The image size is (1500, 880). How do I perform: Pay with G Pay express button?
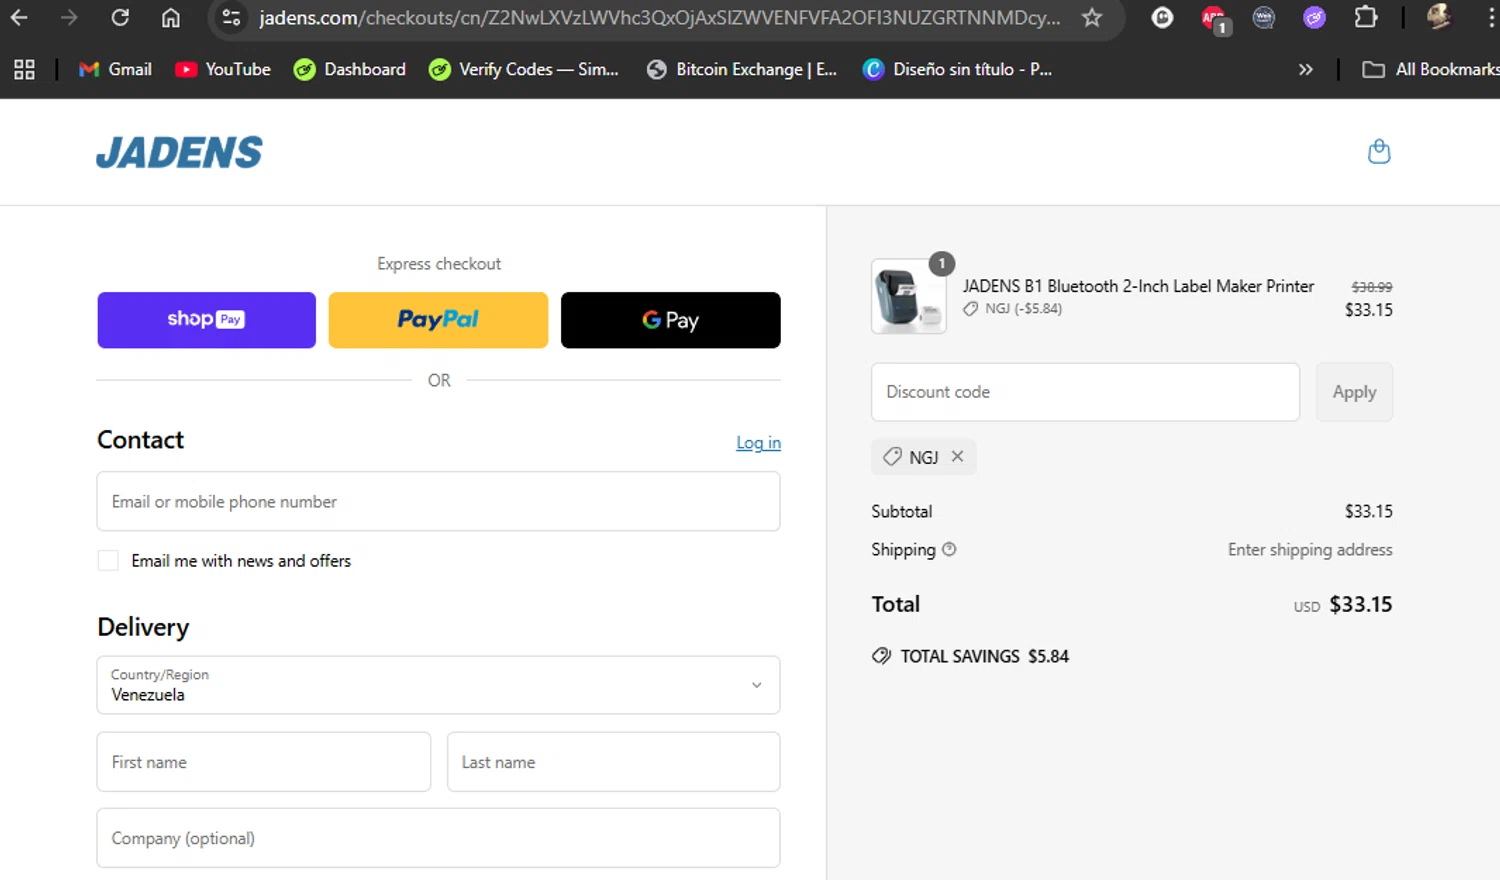click(670, 320)
